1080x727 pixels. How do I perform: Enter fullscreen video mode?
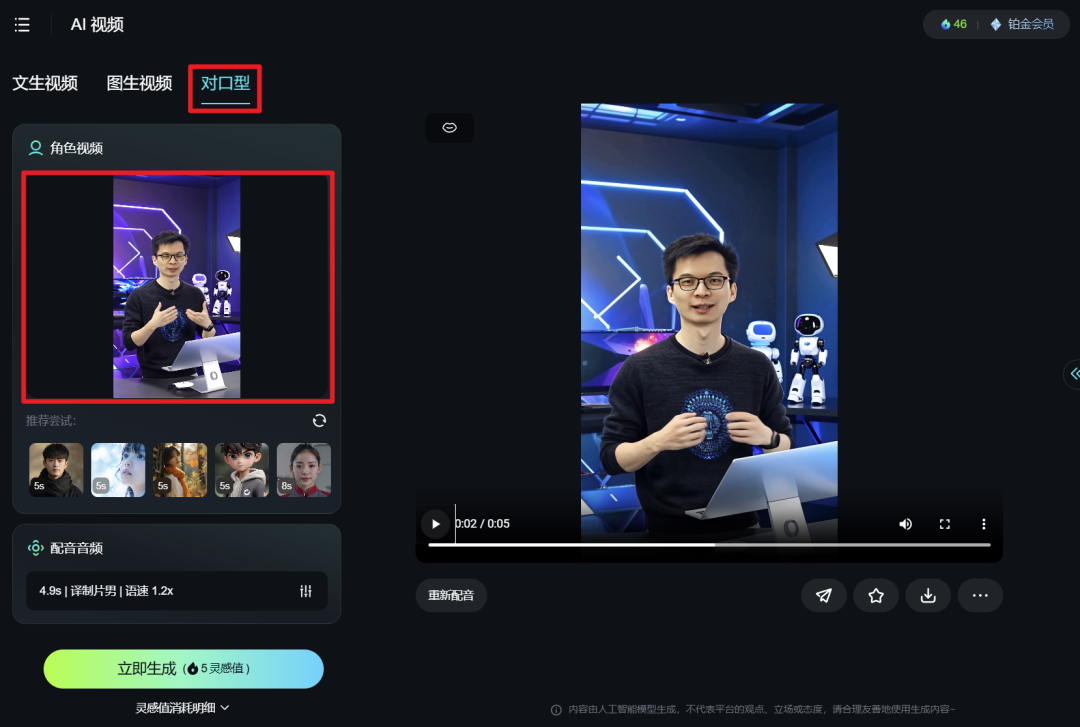(945, 524)
